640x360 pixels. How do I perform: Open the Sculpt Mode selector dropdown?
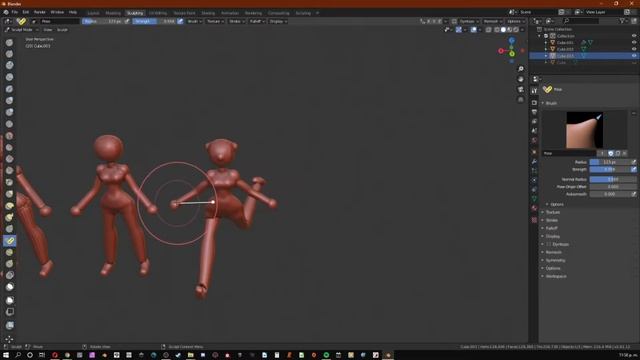tap(22, 30)
